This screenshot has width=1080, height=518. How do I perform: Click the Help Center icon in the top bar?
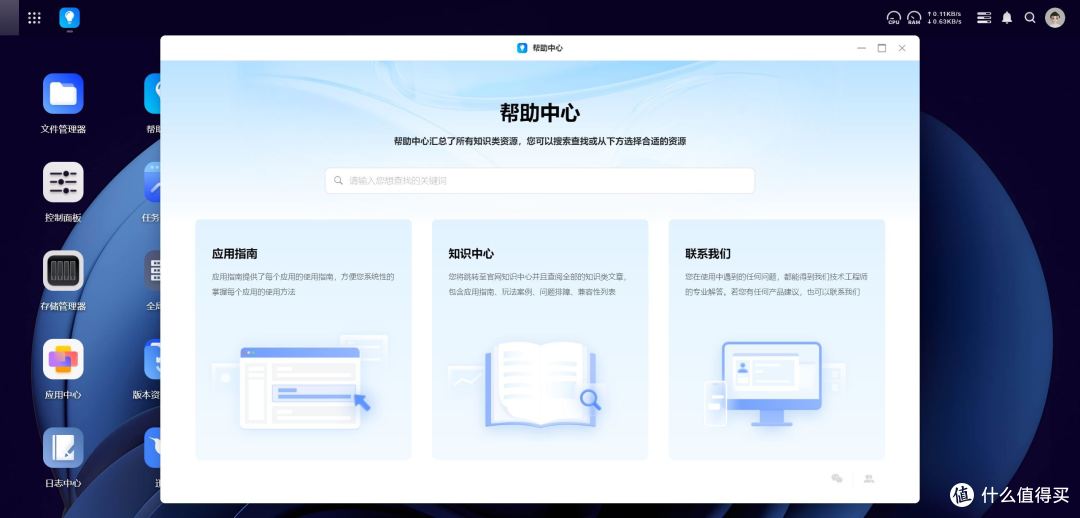70,18
